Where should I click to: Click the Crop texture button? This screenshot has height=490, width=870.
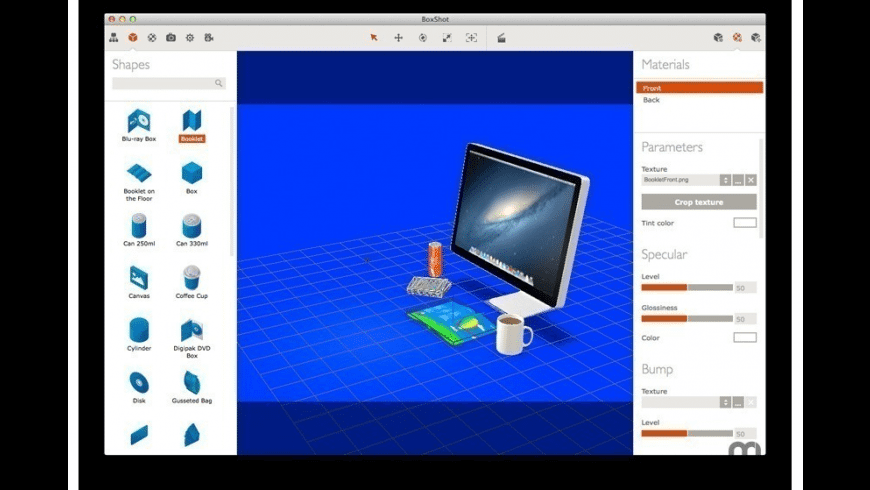pos(699,202)
